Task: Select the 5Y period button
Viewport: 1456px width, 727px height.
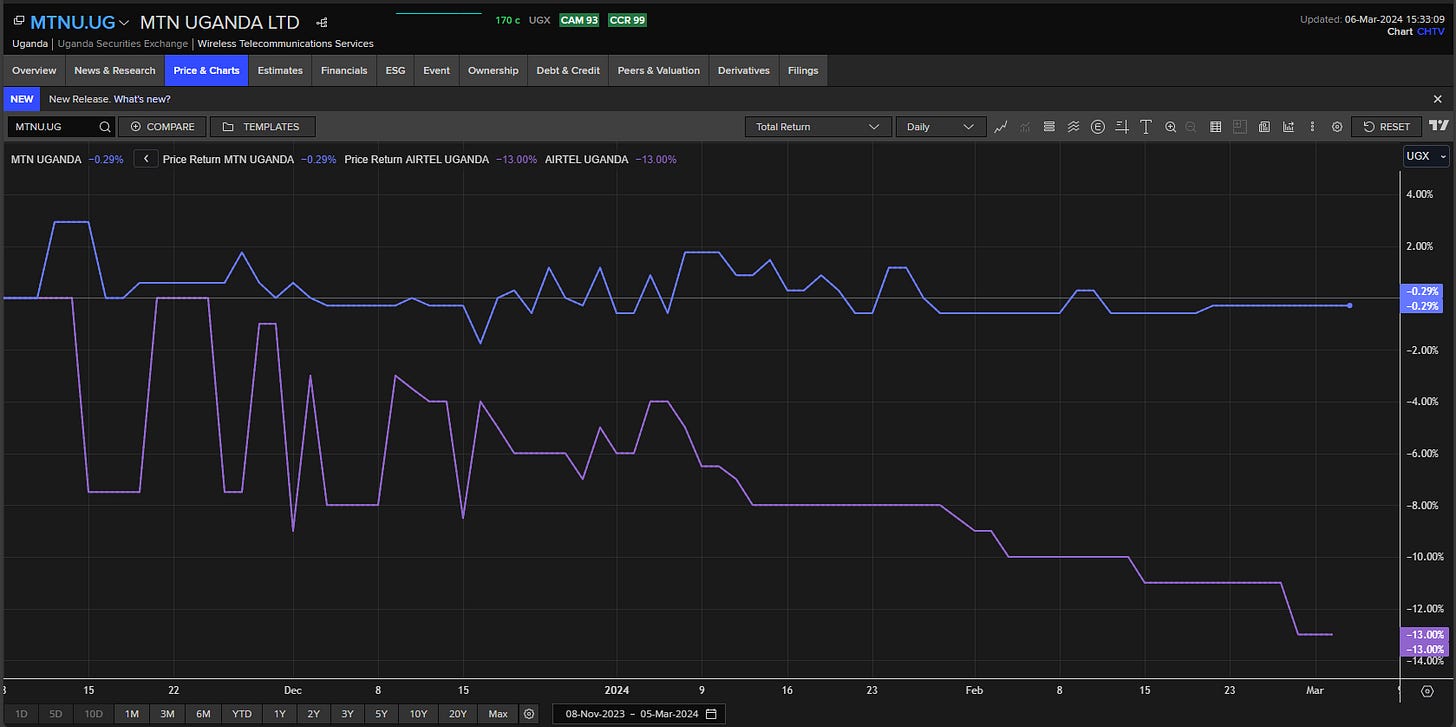Action: pos(381,714)
